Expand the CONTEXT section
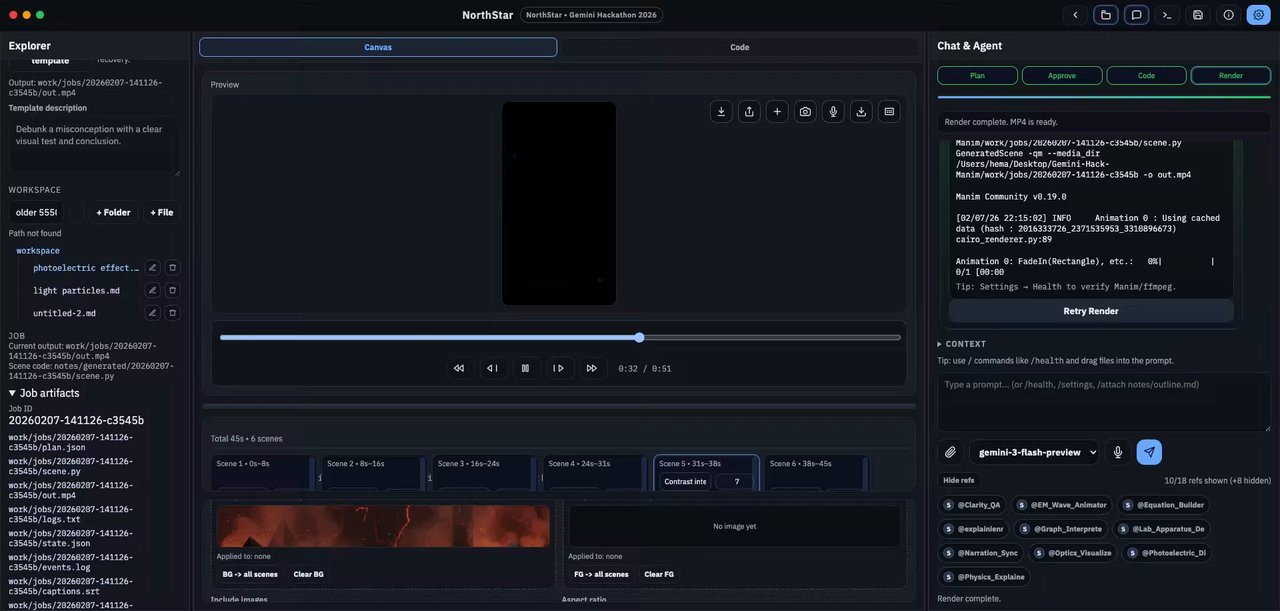This screenshot has width=1280, height=611. [961, 344]
